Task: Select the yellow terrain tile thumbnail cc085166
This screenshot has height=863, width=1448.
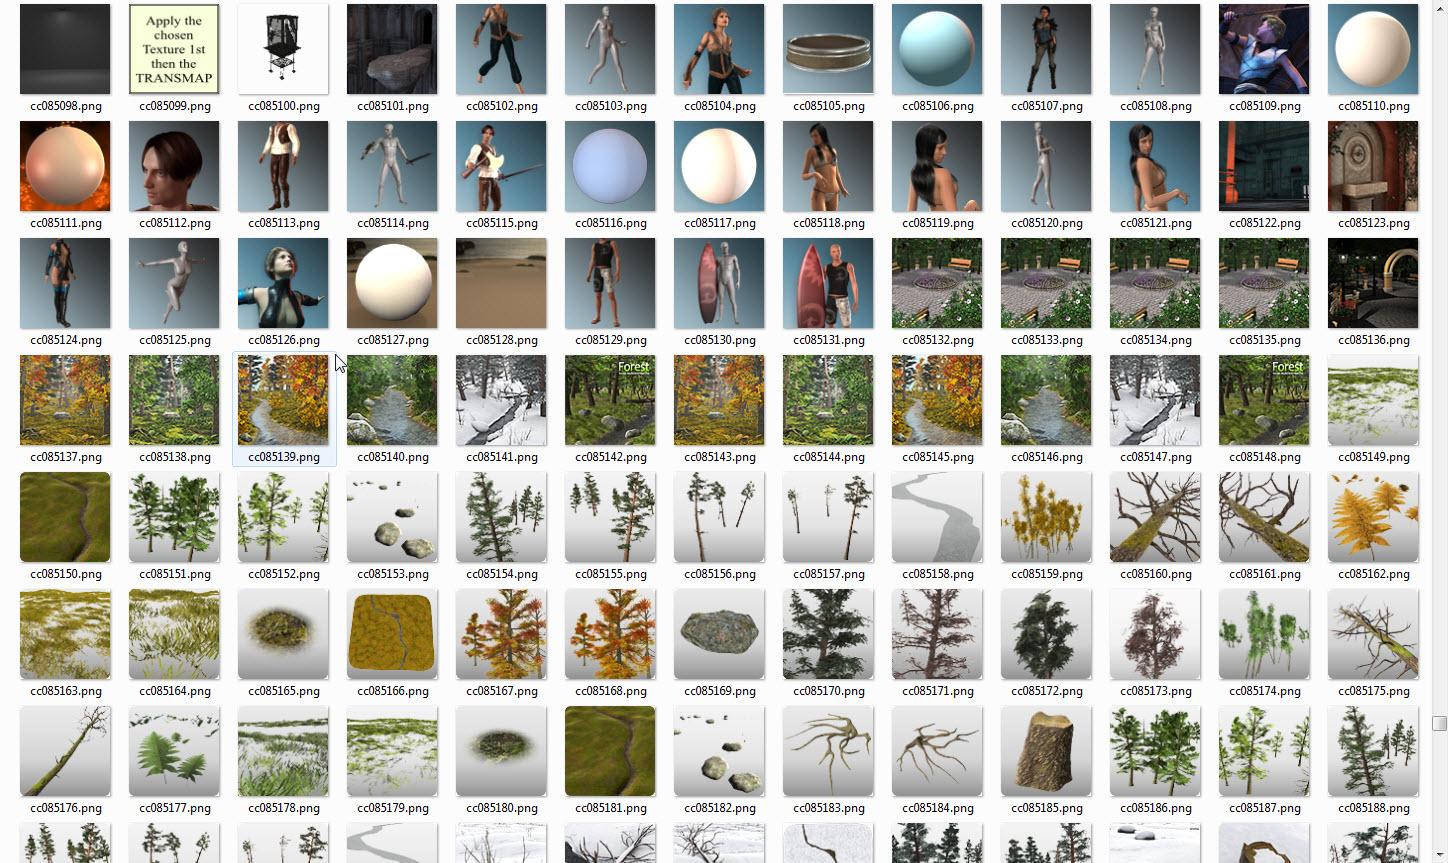Action: coord(392,634)
